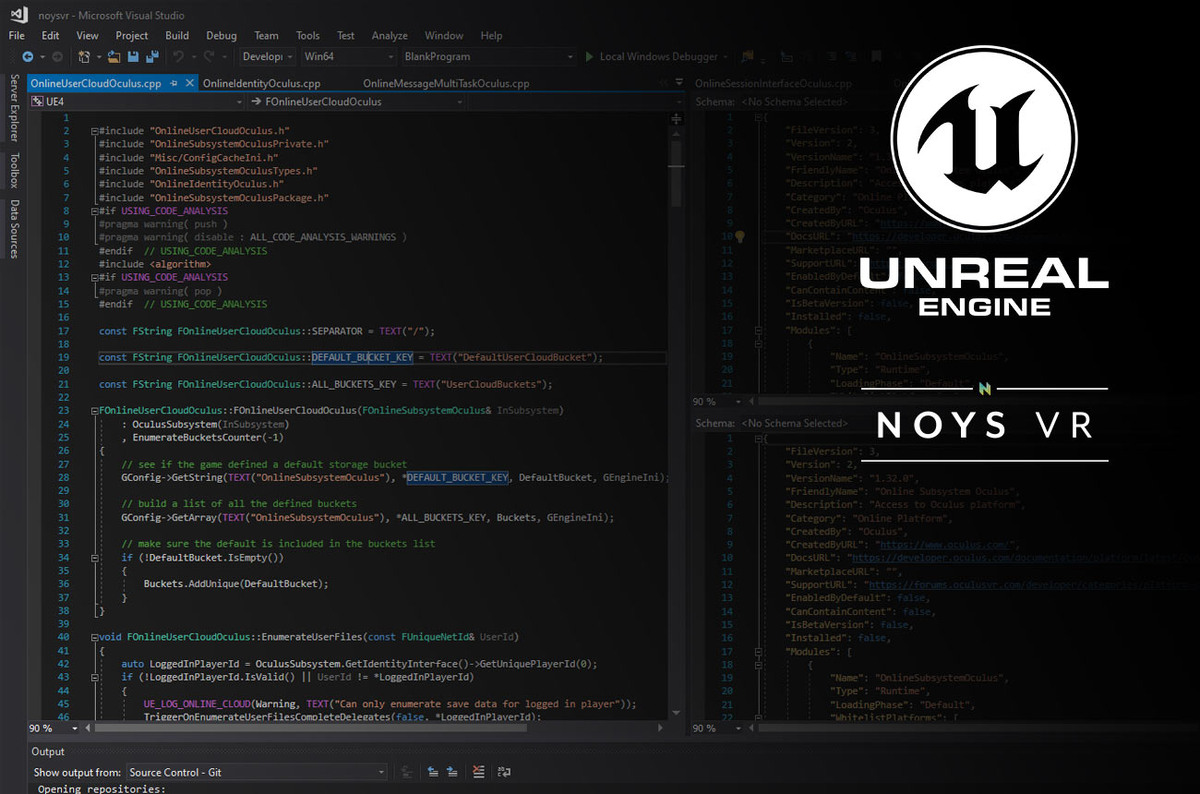
Task: Open the DocsURL link in lower JSON panel
Action: click(x=1021, y=558)
